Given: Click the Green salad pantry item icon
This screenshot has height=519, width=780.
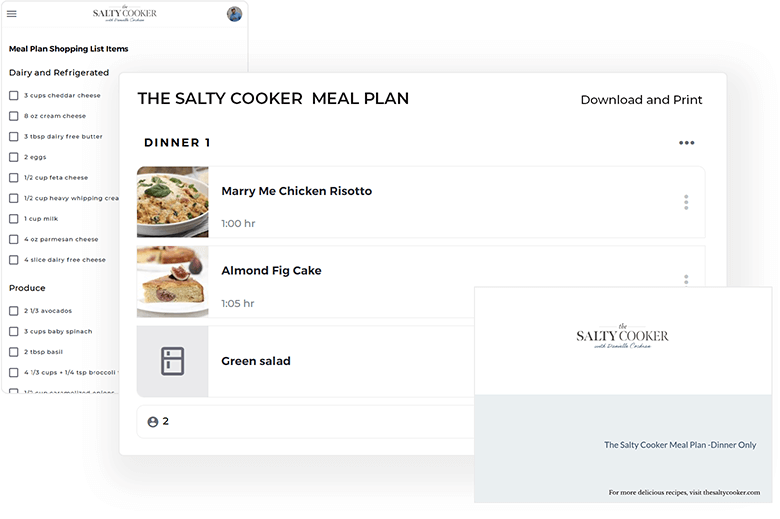Looking at the screenshot, I should [x=173, y=361].
